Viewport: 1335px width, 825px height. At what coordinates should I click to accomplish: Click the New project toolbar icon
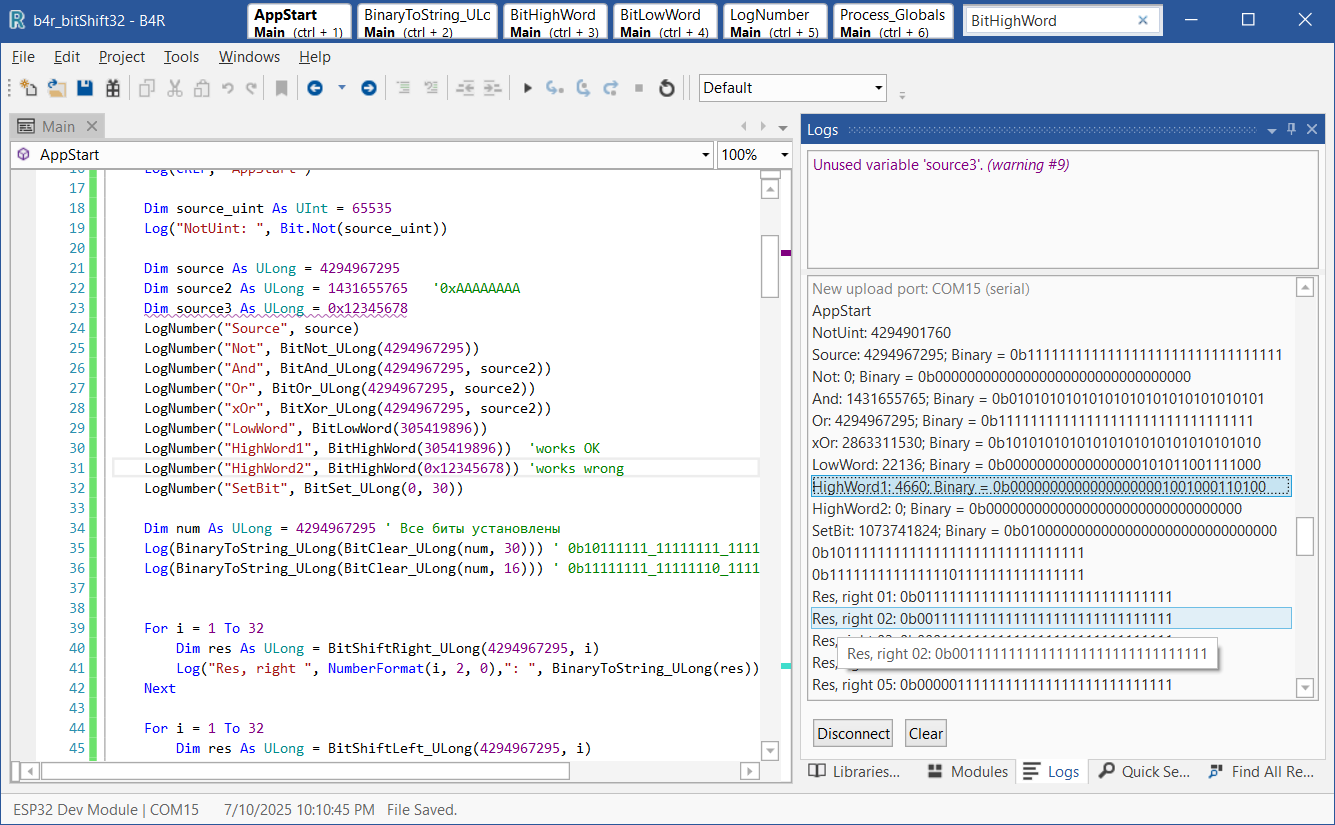[29, 88]
